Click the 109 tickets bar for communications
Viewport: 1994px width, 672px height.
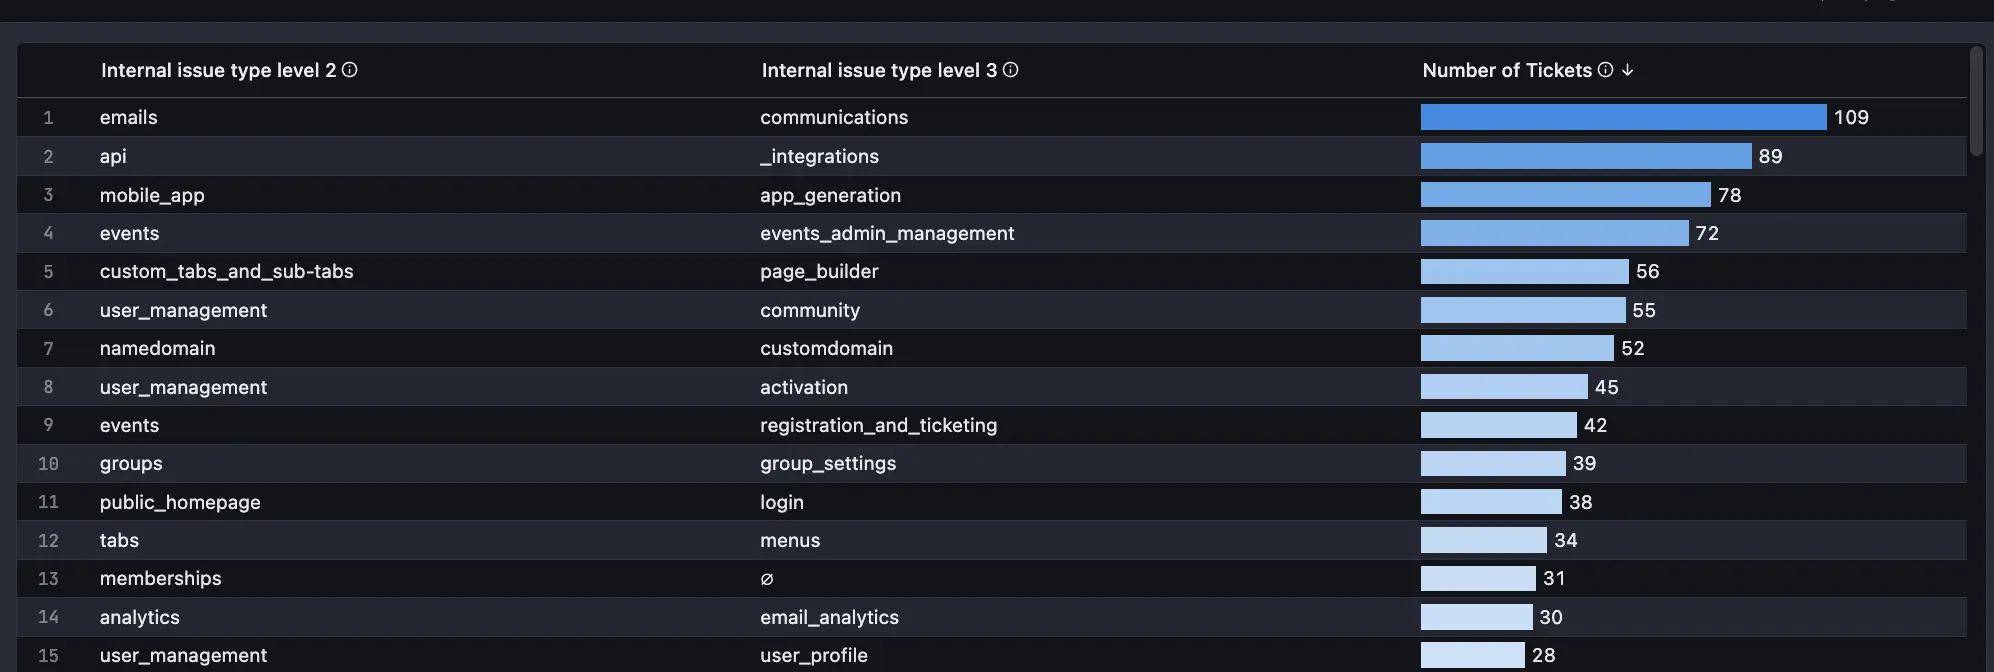coord(1622,117)
